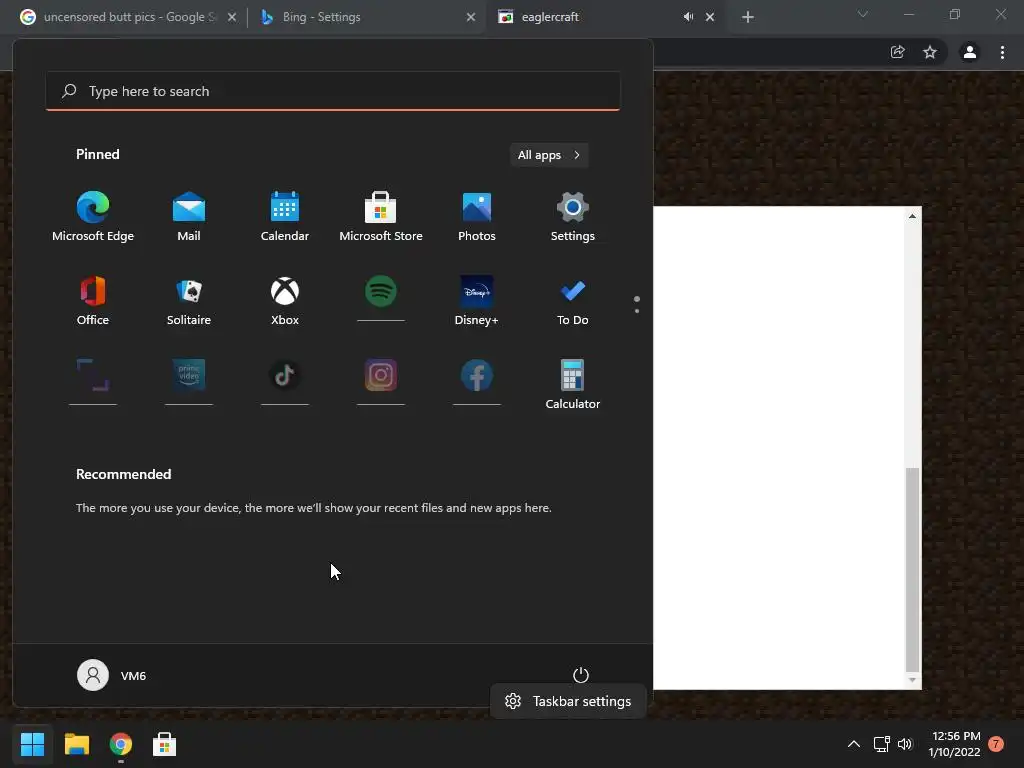Open Microsoft Store from pinned apps

(381, 217)
